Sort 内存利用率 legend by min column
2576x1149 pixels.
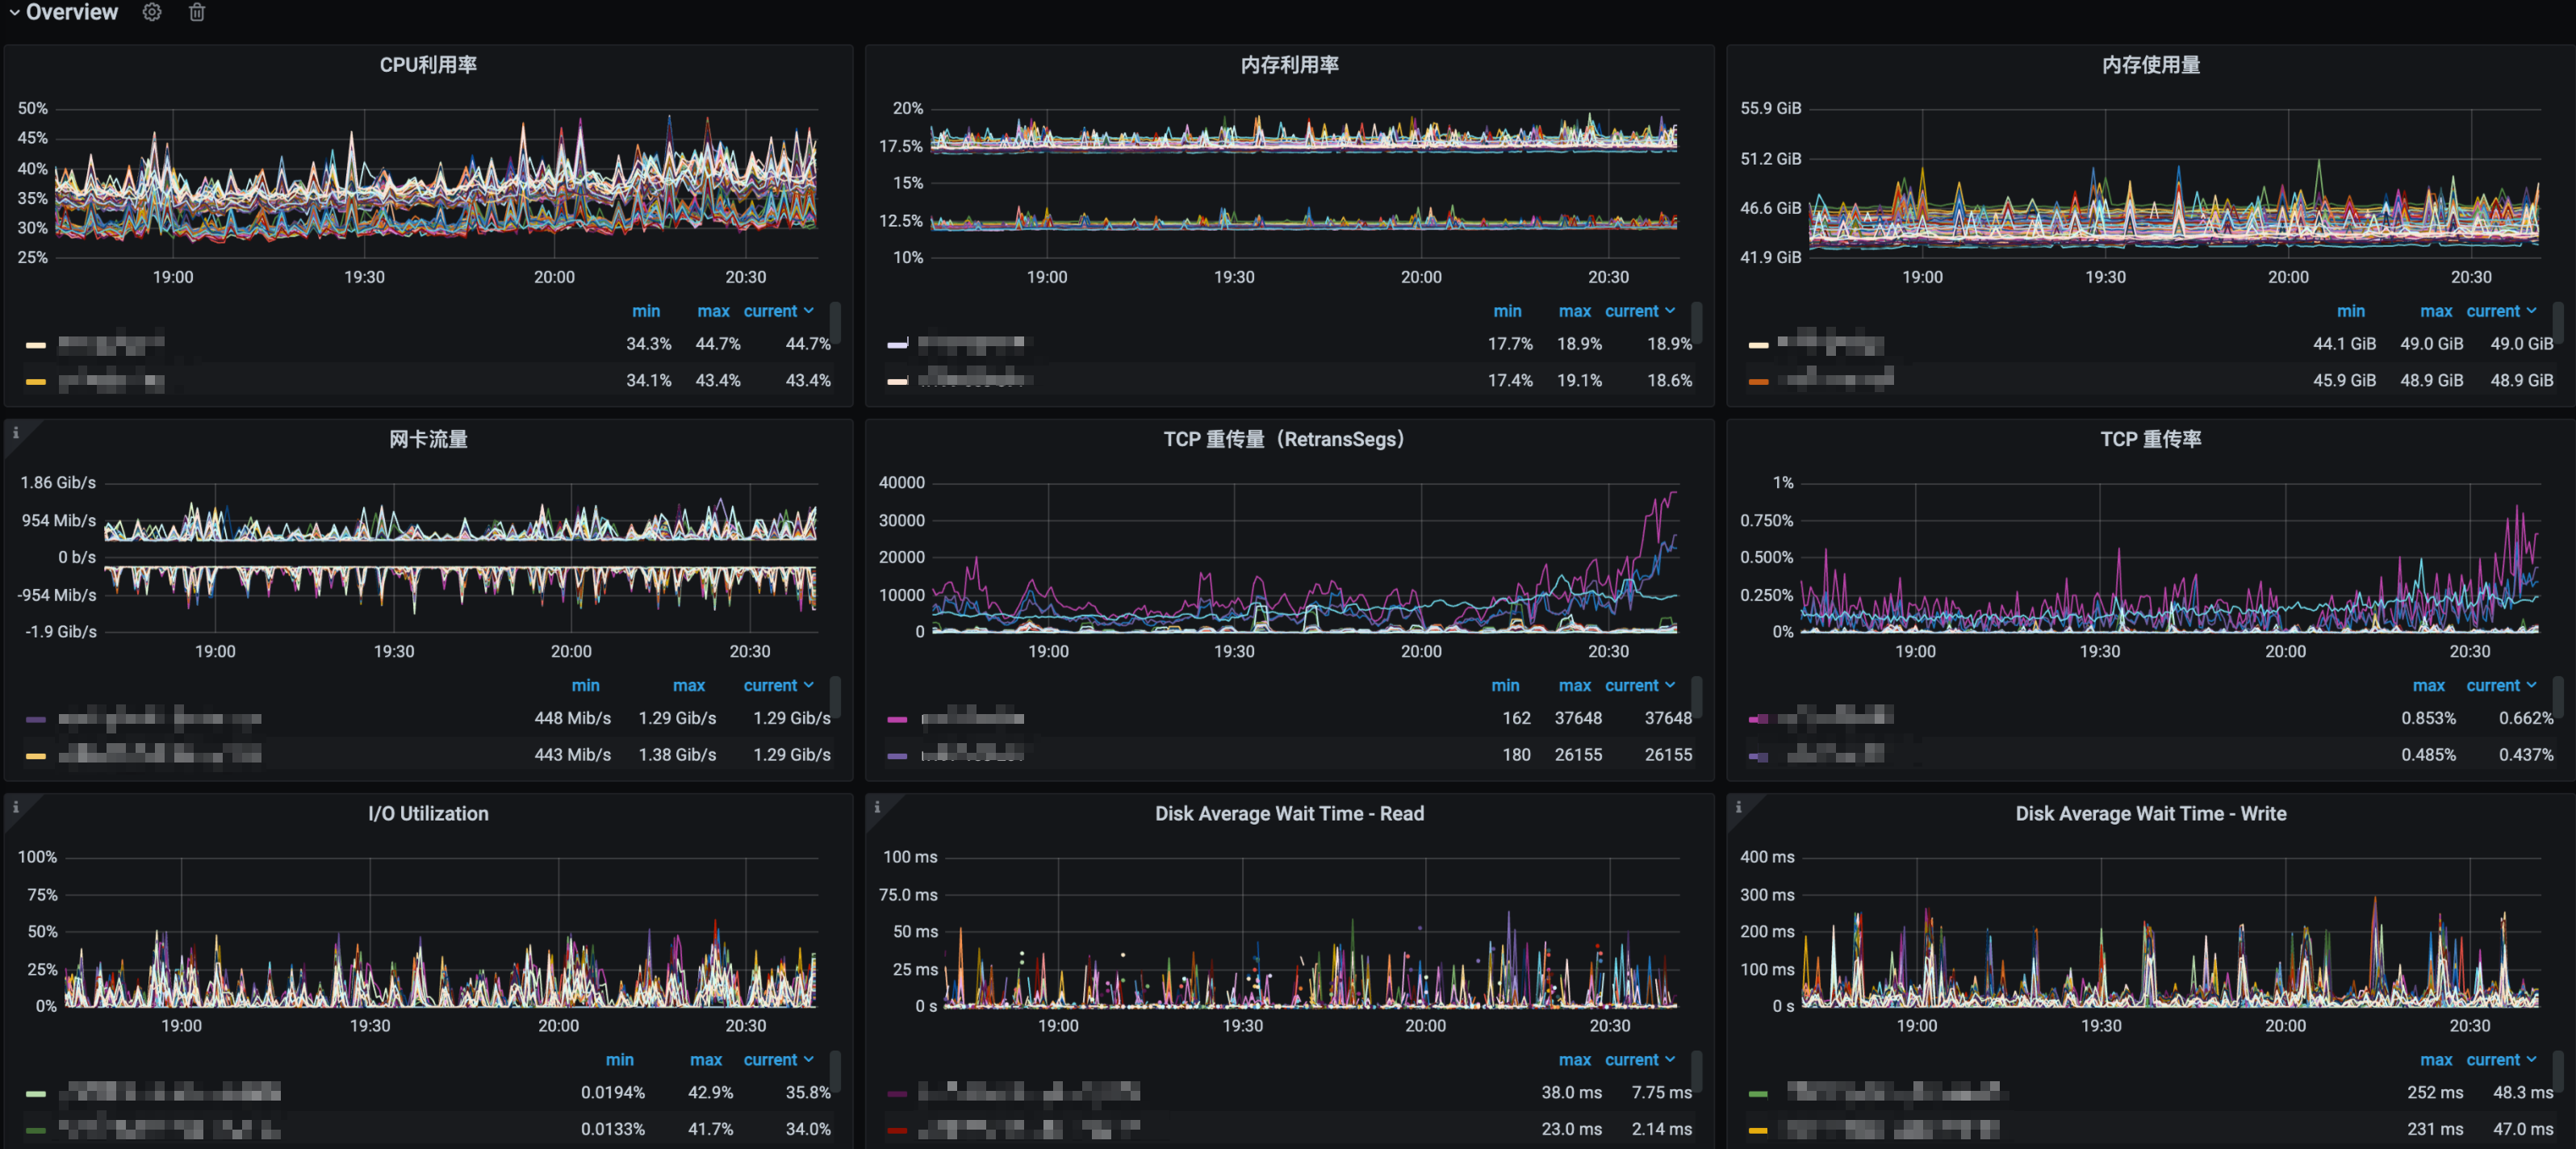(x=1507, y=311)
